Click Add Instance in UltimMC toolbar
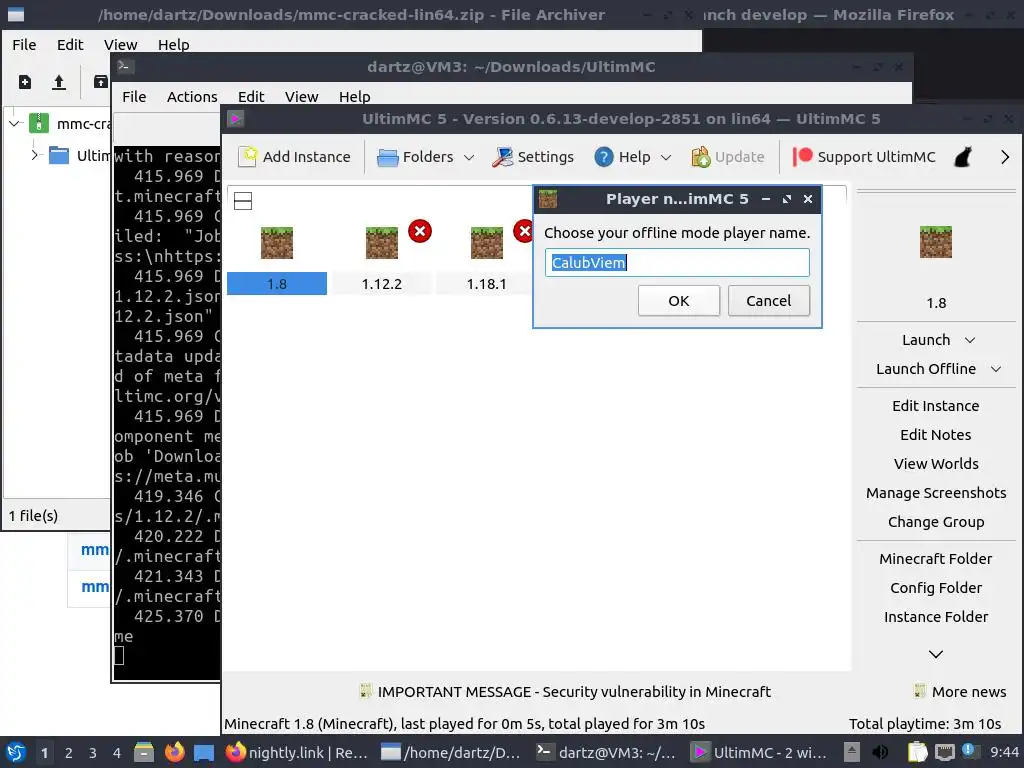Screen dimensions: 1024x768 [x=294, y=157]
